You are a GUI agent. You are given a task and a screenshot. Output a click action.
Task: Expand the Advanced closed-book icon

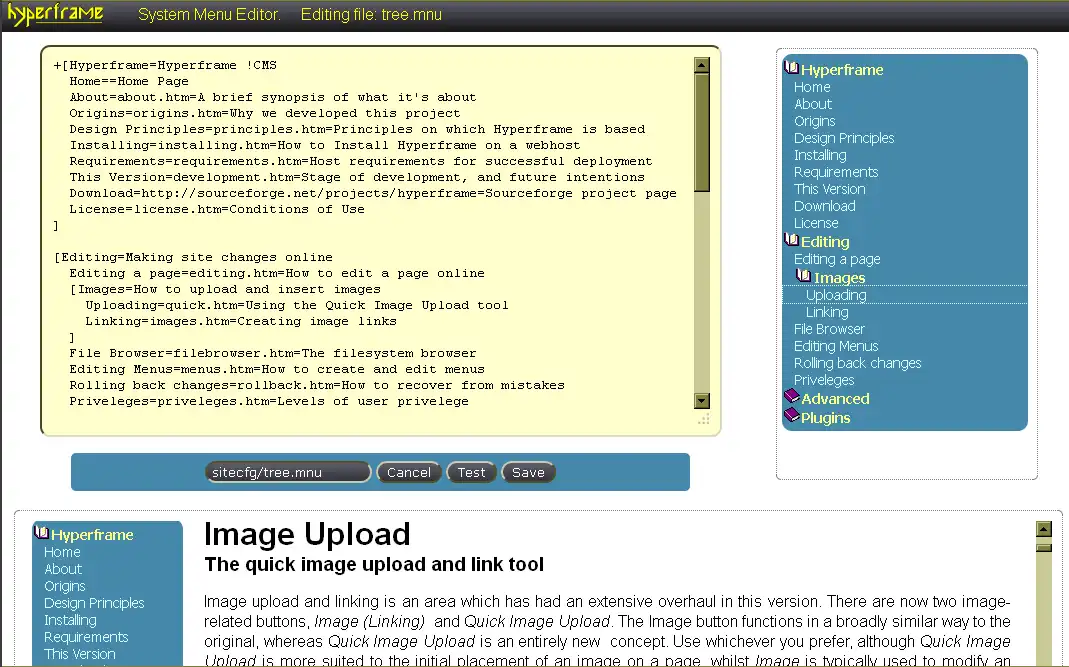click(x=792, y=397)
